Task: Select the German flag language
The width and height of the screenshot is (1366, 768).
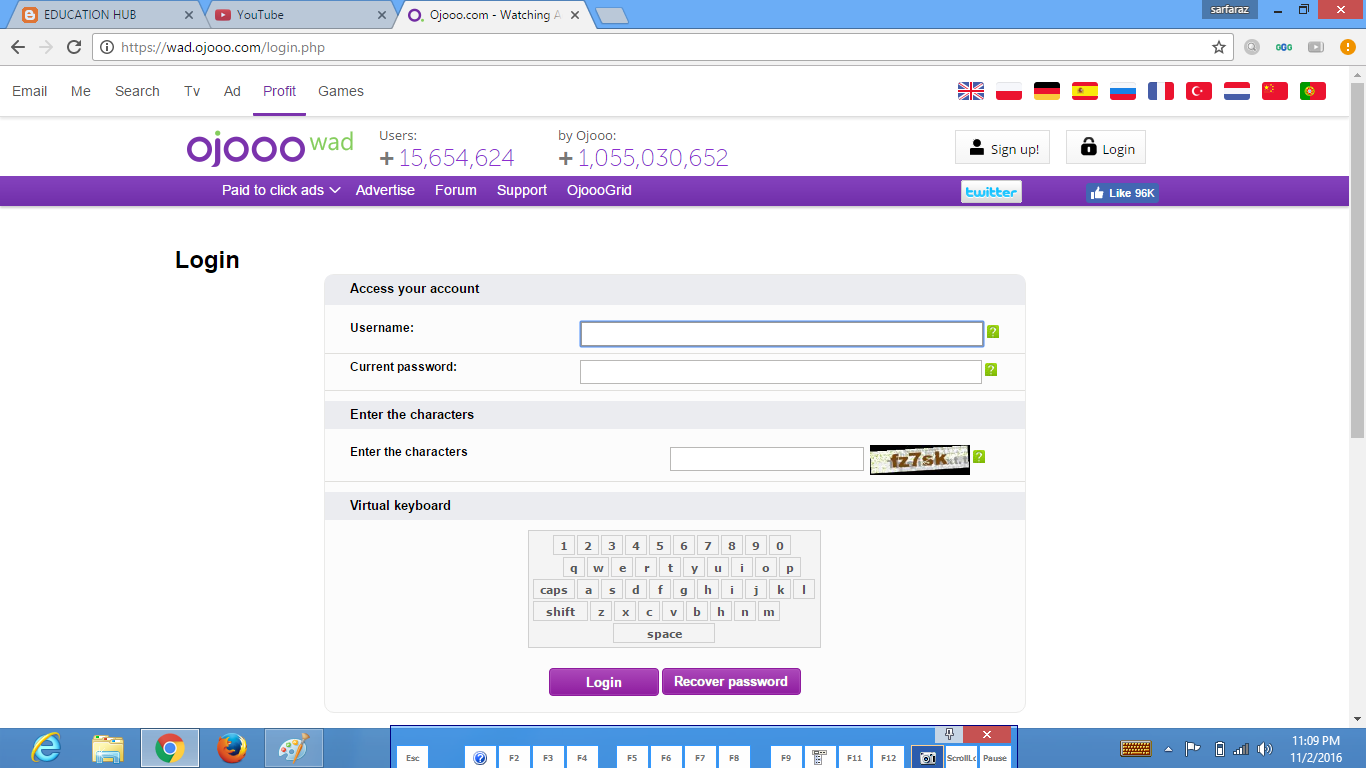Action: tap(1047, 91)
